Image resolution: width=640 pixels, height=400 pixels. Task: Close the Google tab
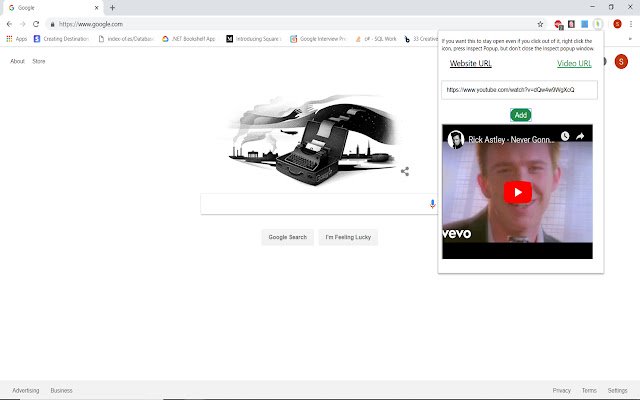click(97, 7)
